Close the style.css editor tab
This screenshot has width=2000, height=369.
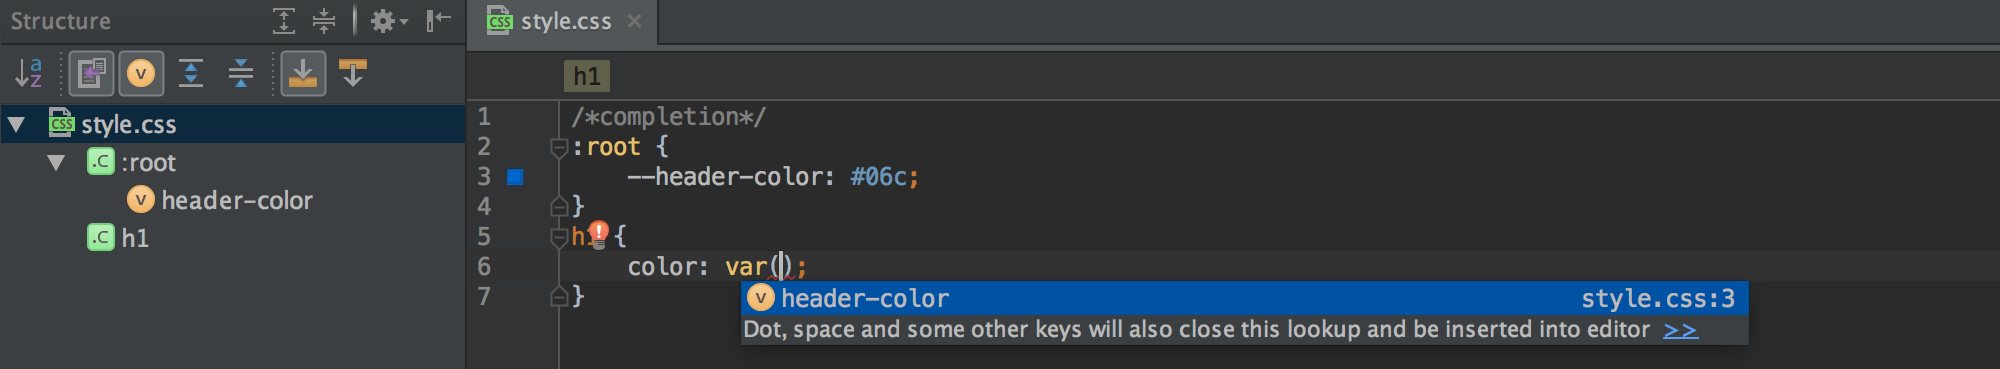point(634,21)
